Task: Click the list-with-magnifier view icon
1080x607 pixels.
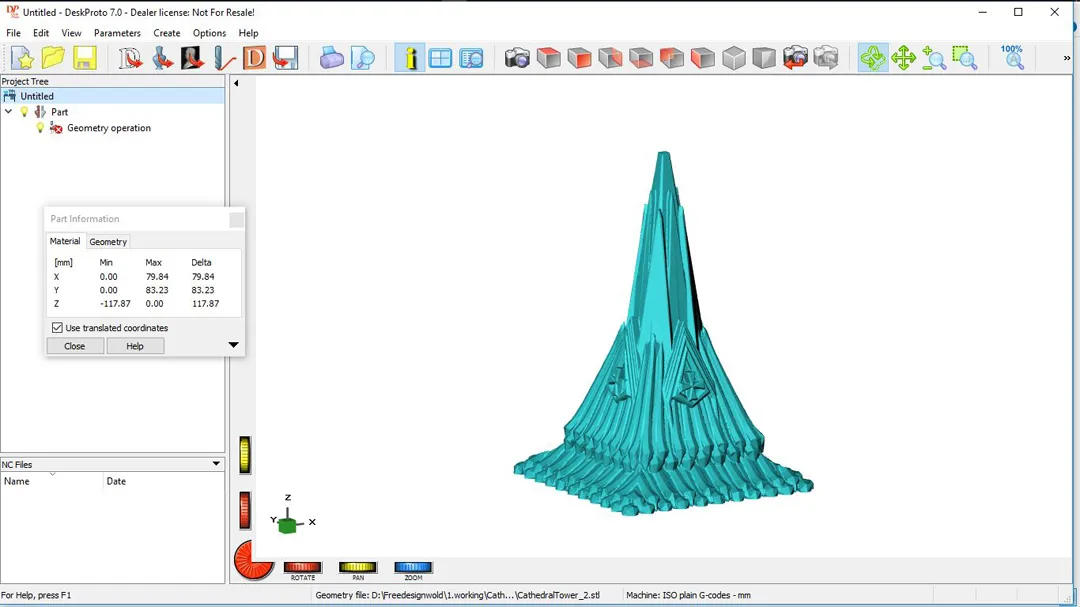Action: click(471, 58)
